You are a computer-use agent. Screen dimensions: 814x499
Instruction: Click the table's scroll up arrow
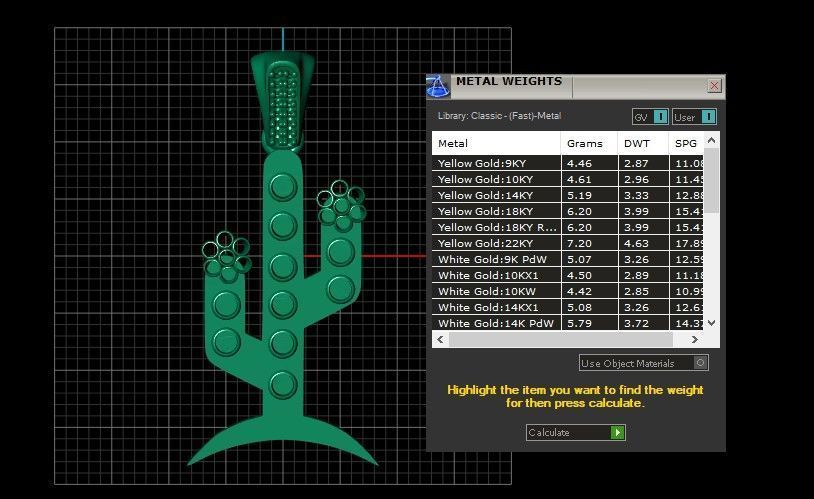click(x=712, y=140)
